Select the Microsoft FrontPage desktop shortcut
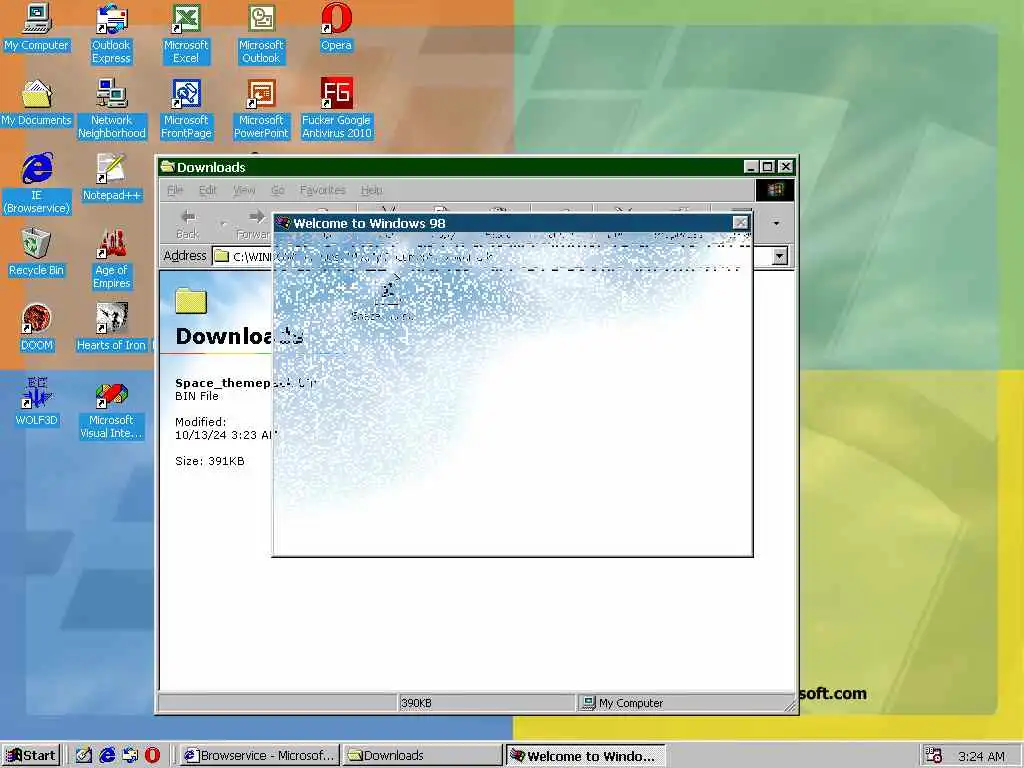Image resolution: width=1024 pixels, height=768 pixels. point(186,109)
